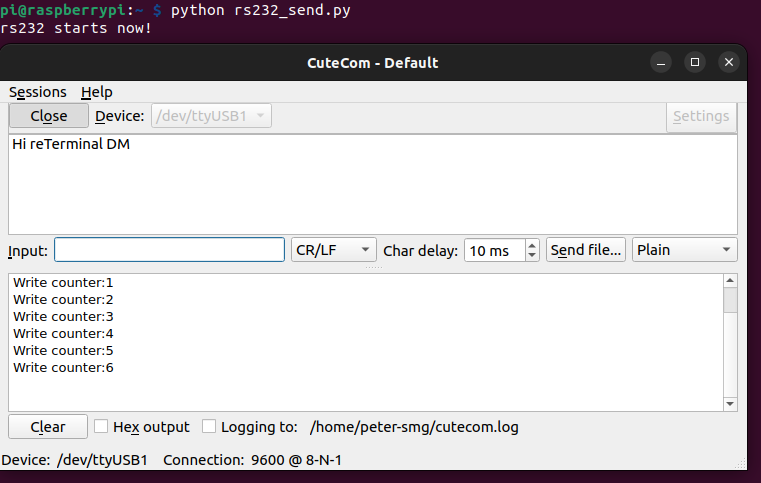Expand the Plain format dropdown
This screenshot has height=483, width=761.
pos(684,250)
